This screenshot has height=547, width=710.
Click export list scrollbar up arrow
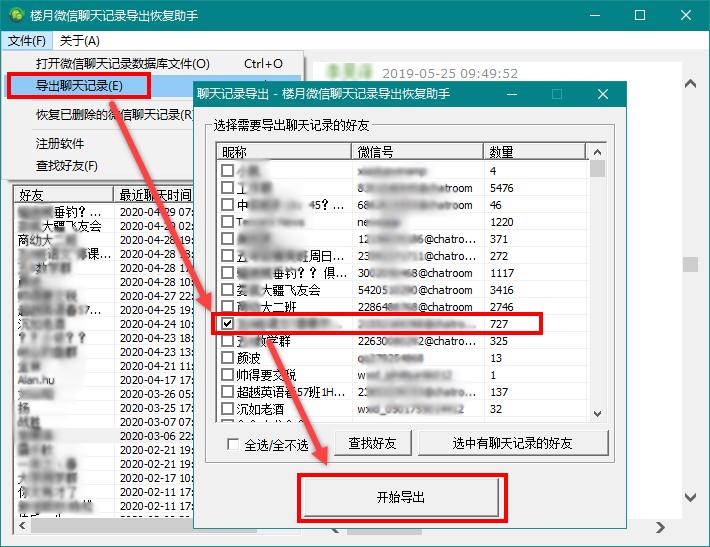(x=597, y=152)
